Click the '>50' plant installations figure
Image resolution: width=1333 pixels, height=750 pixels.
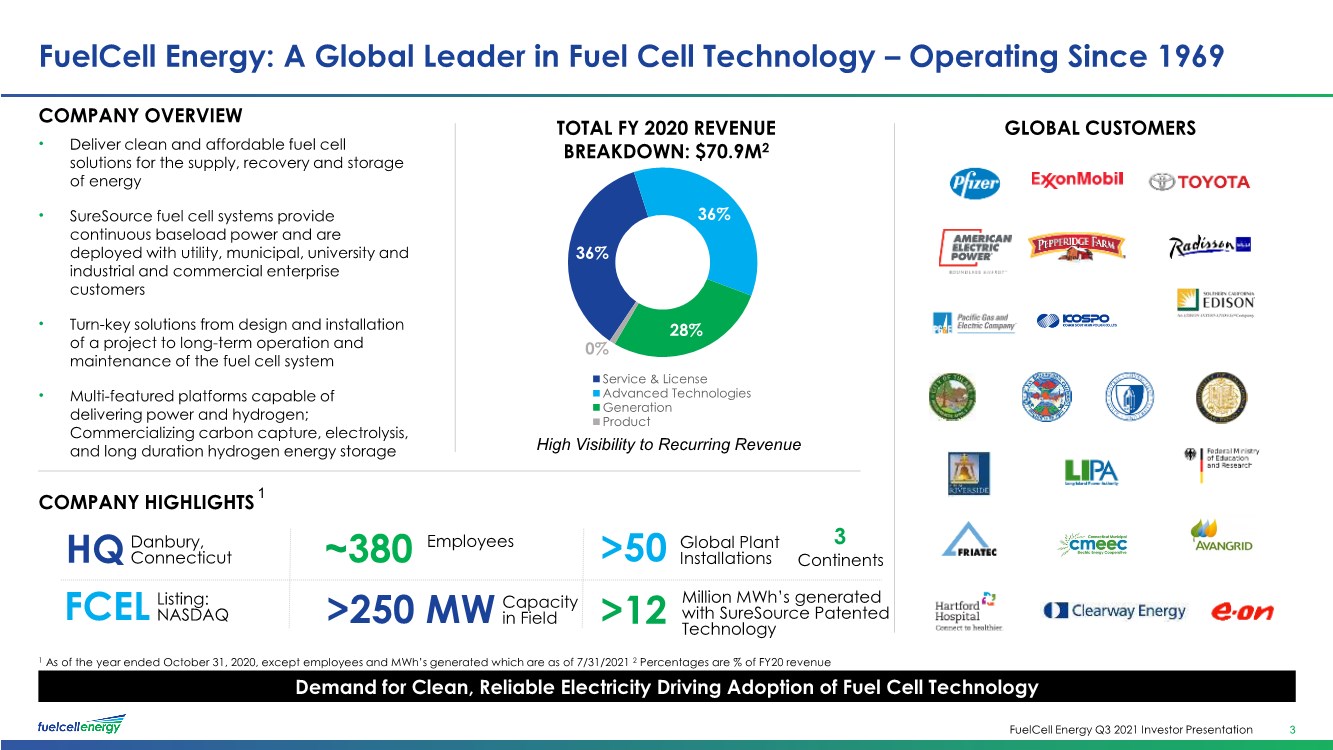[634, 549]
